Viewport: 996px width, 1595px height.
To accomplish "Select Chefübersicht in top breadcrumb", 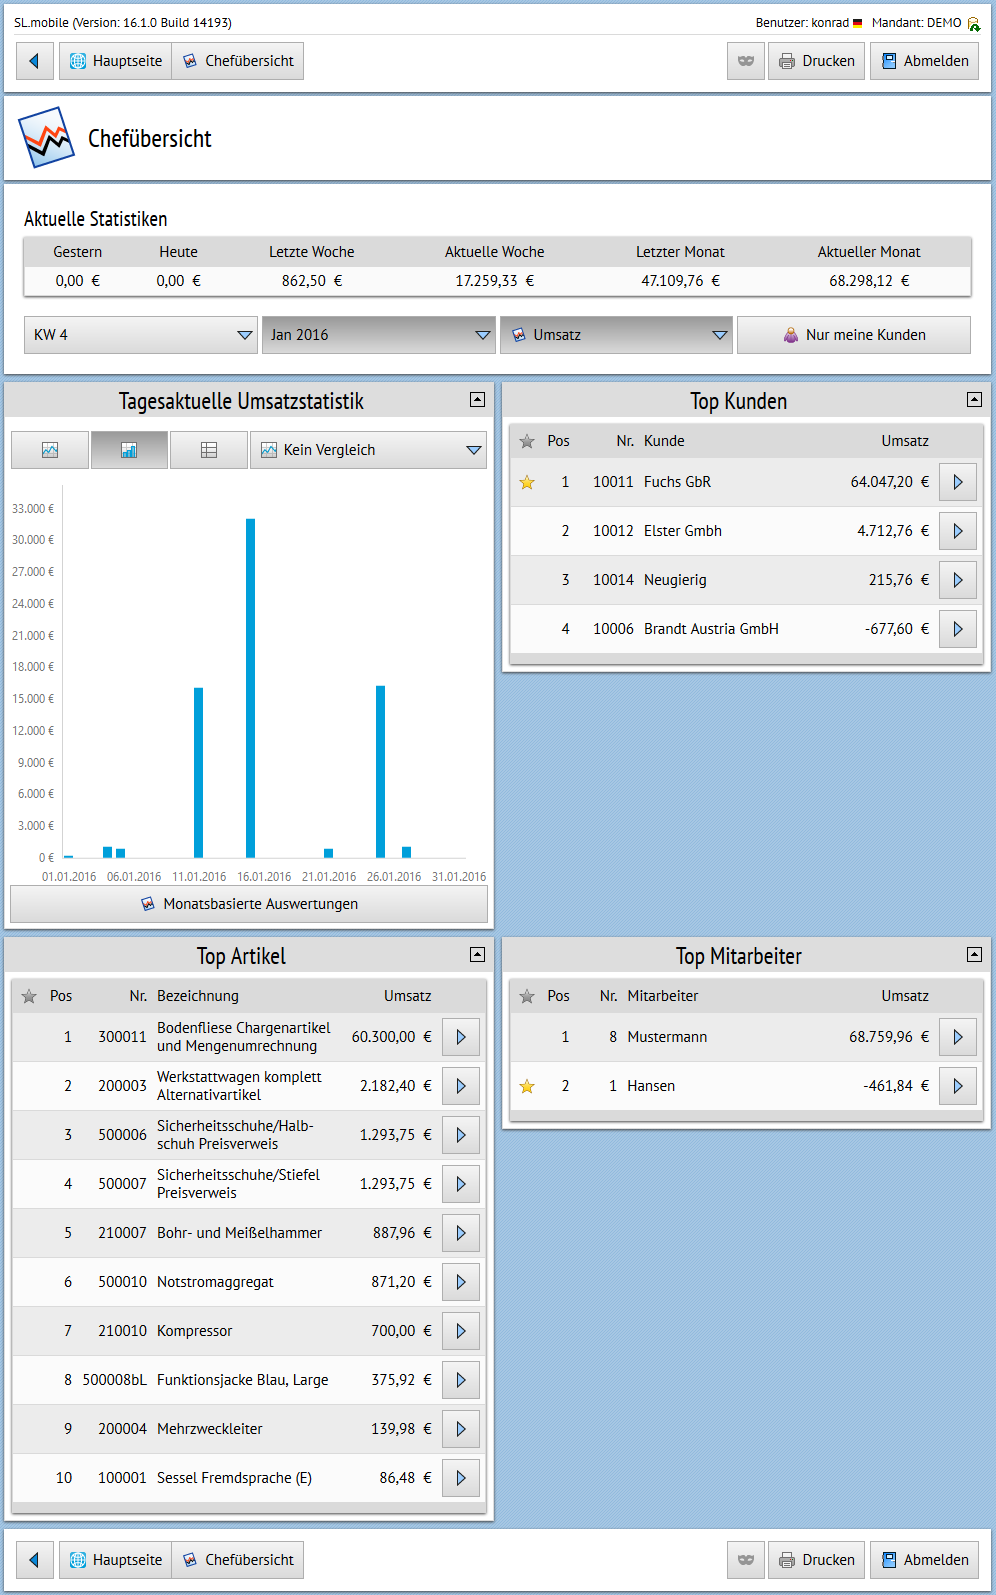I will (238, 61).
